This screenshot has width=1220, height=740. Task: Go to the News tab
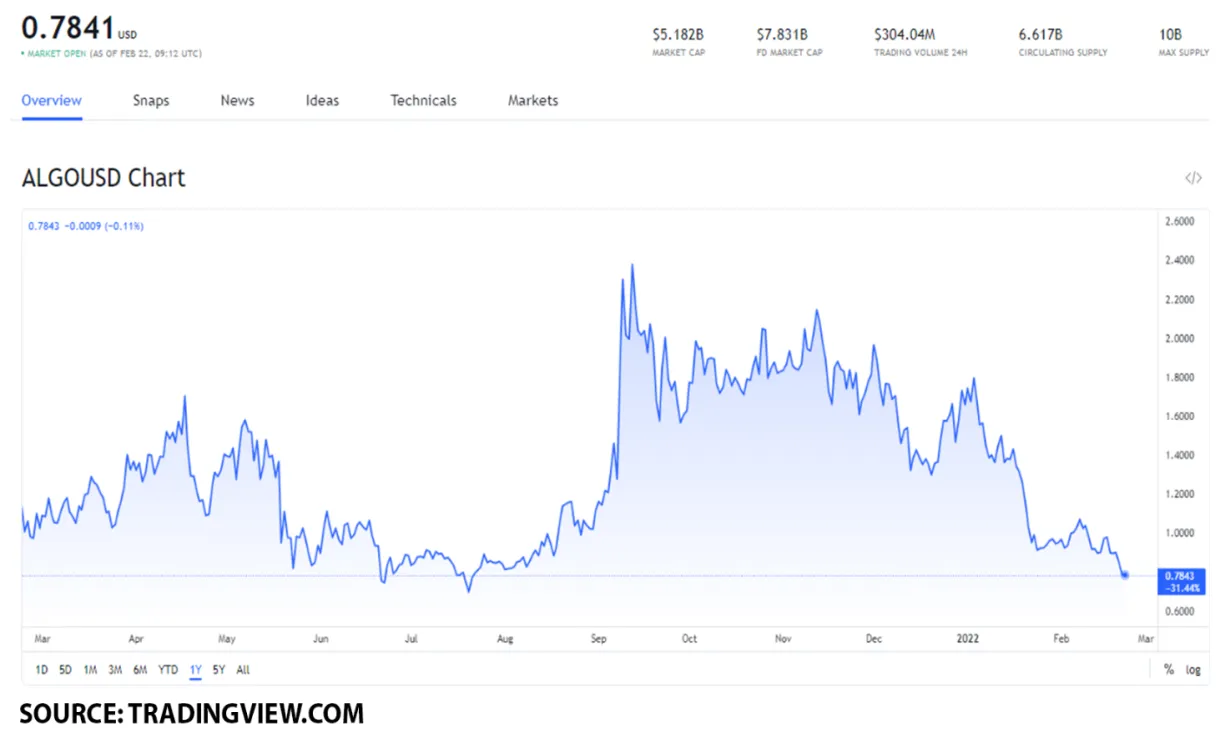click(x=237, y=100)
